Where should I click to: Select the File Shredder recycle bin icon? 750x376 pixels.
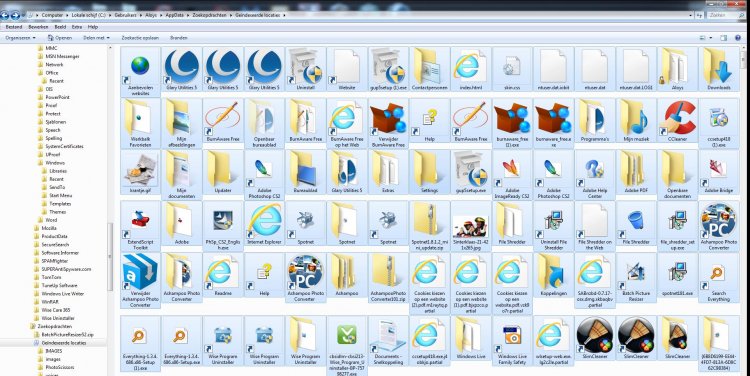[x=636, y=222]
